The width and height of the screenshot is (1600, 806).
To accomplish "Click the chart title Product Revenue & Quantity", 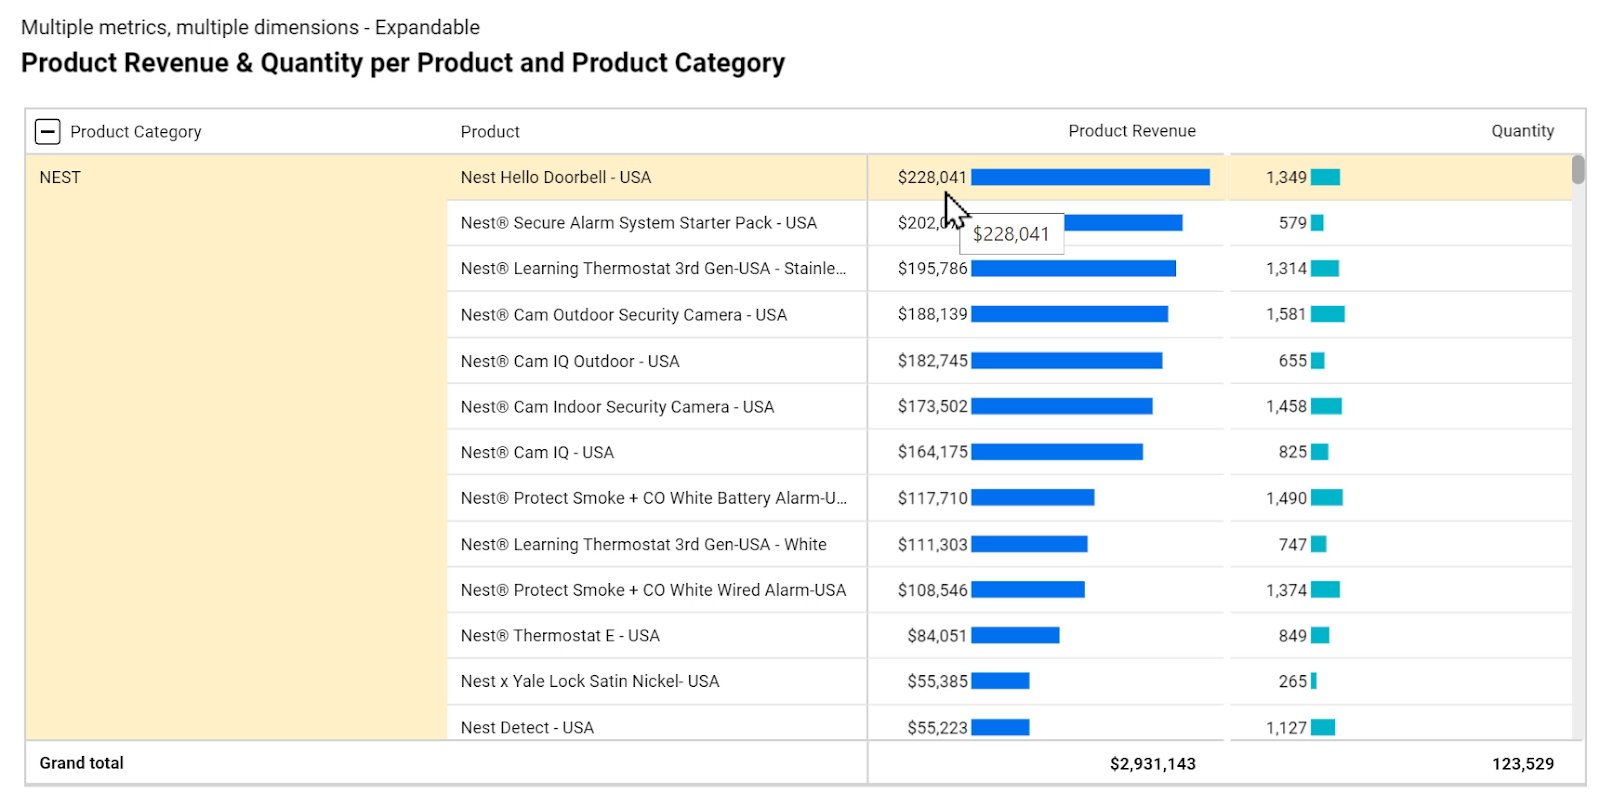I will (403, 62).
